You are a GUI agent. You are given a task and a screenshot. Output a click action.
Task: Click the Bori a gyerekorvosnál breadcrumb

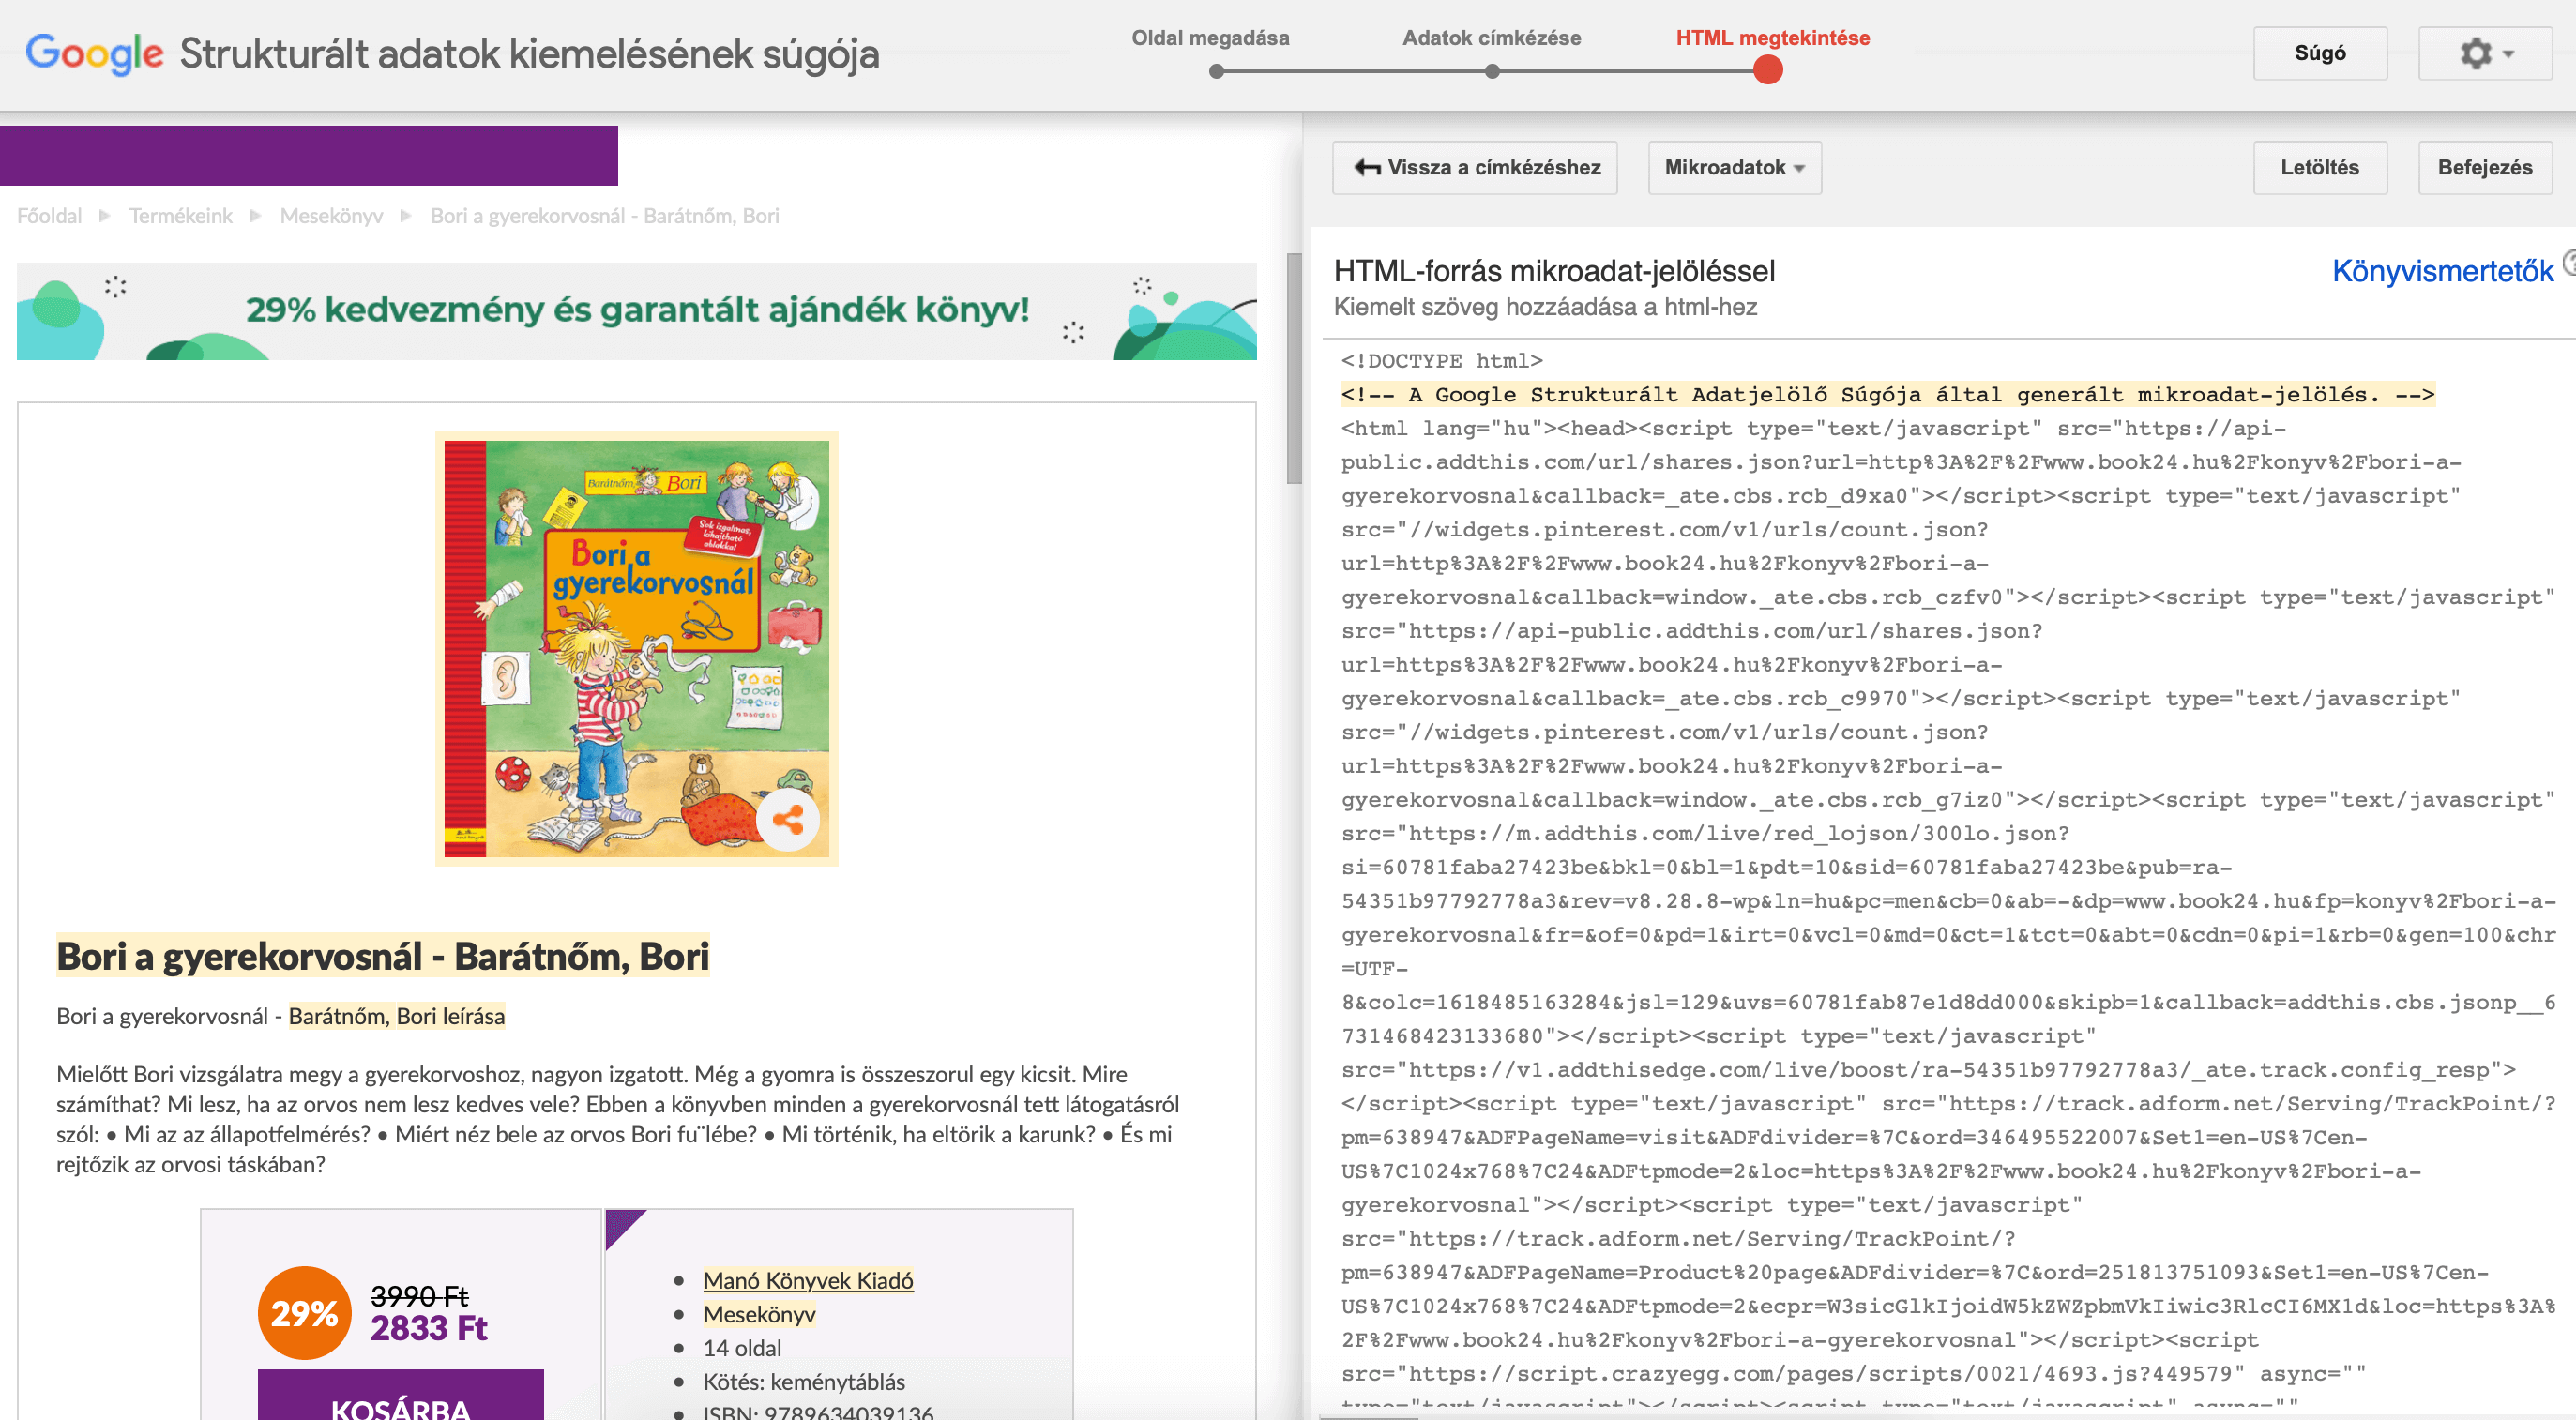[604, 216]
